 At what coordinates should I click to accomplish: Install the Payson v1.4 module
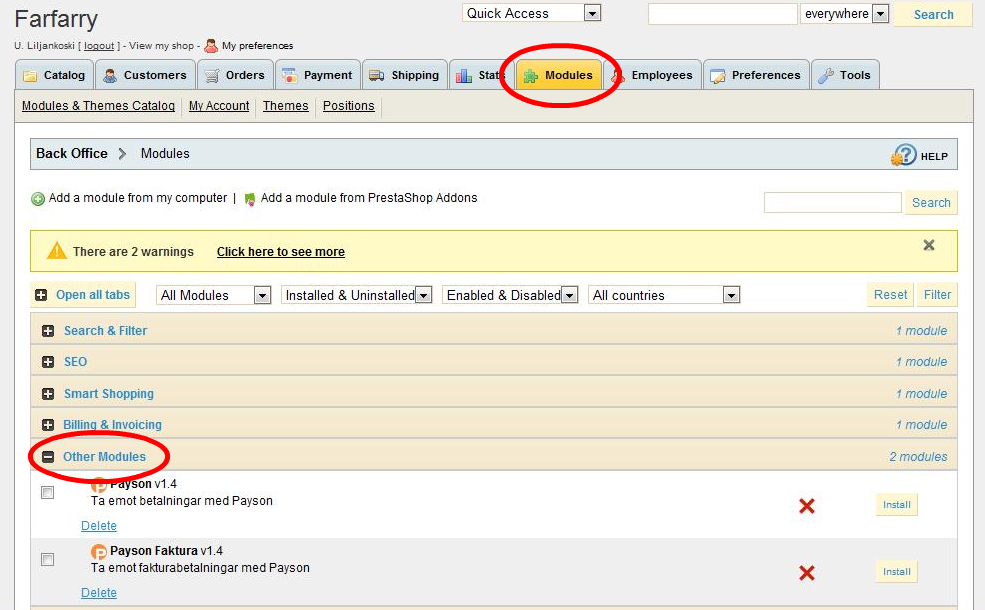point(896,504)
